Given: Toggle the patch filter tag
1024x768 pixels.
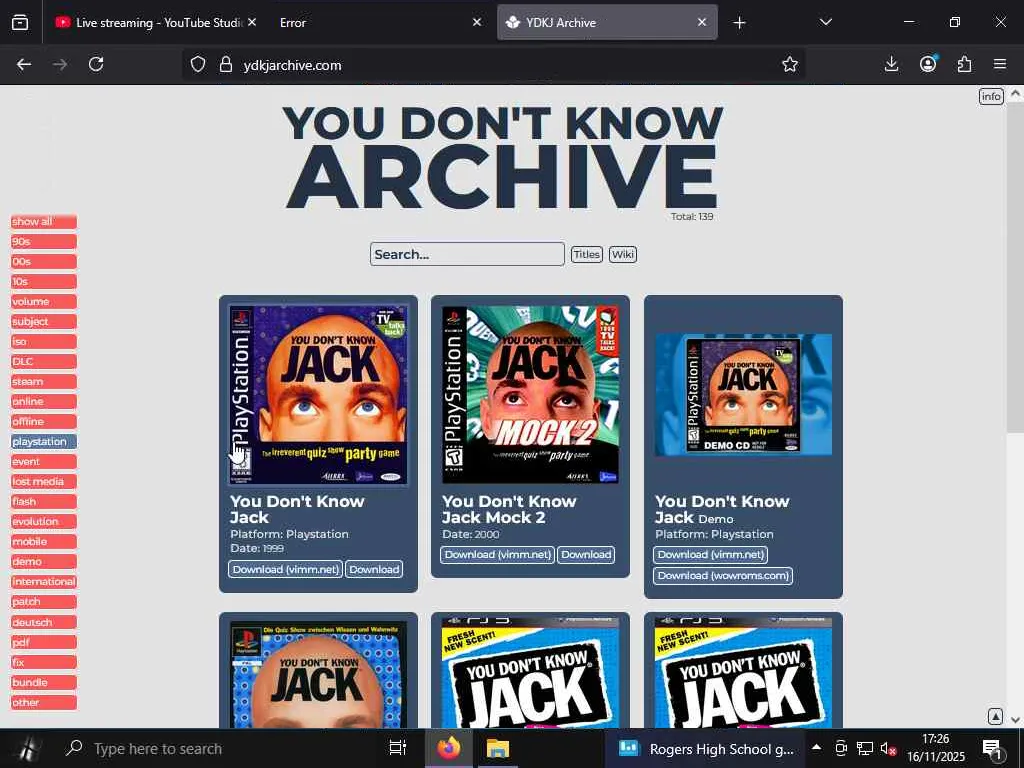Looking at the screenshot, I should 44,601.
